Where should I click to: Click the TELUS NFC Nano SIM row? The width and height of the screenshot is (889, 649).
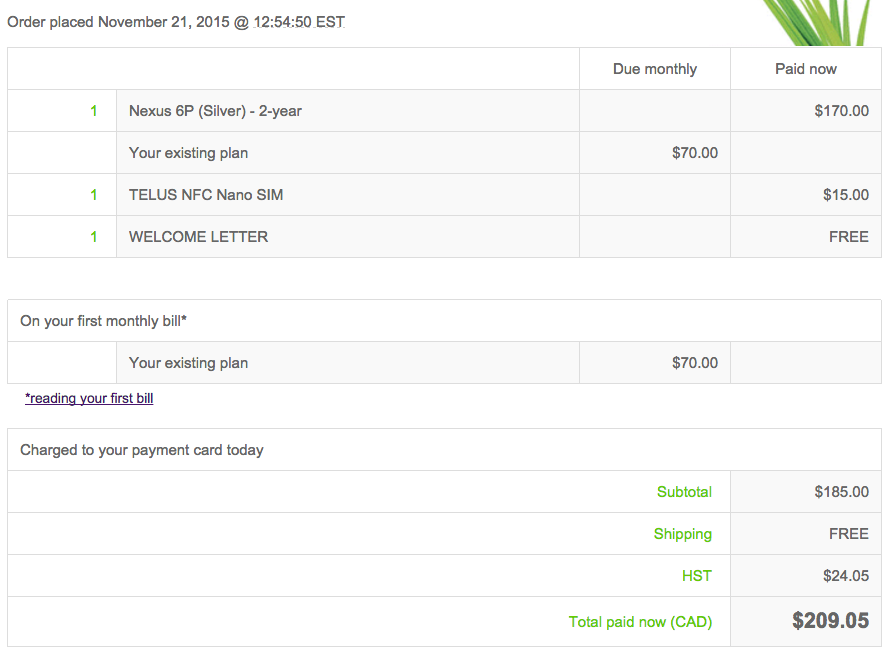(444, 195)
